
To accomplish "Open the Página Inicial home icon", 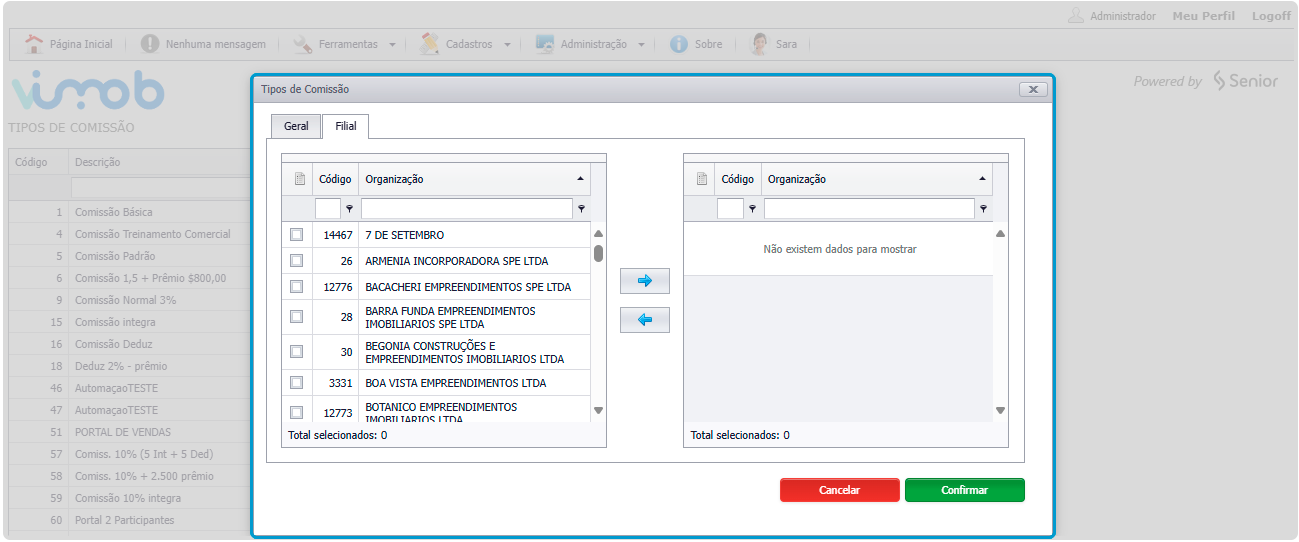I will tap(34, 44).
